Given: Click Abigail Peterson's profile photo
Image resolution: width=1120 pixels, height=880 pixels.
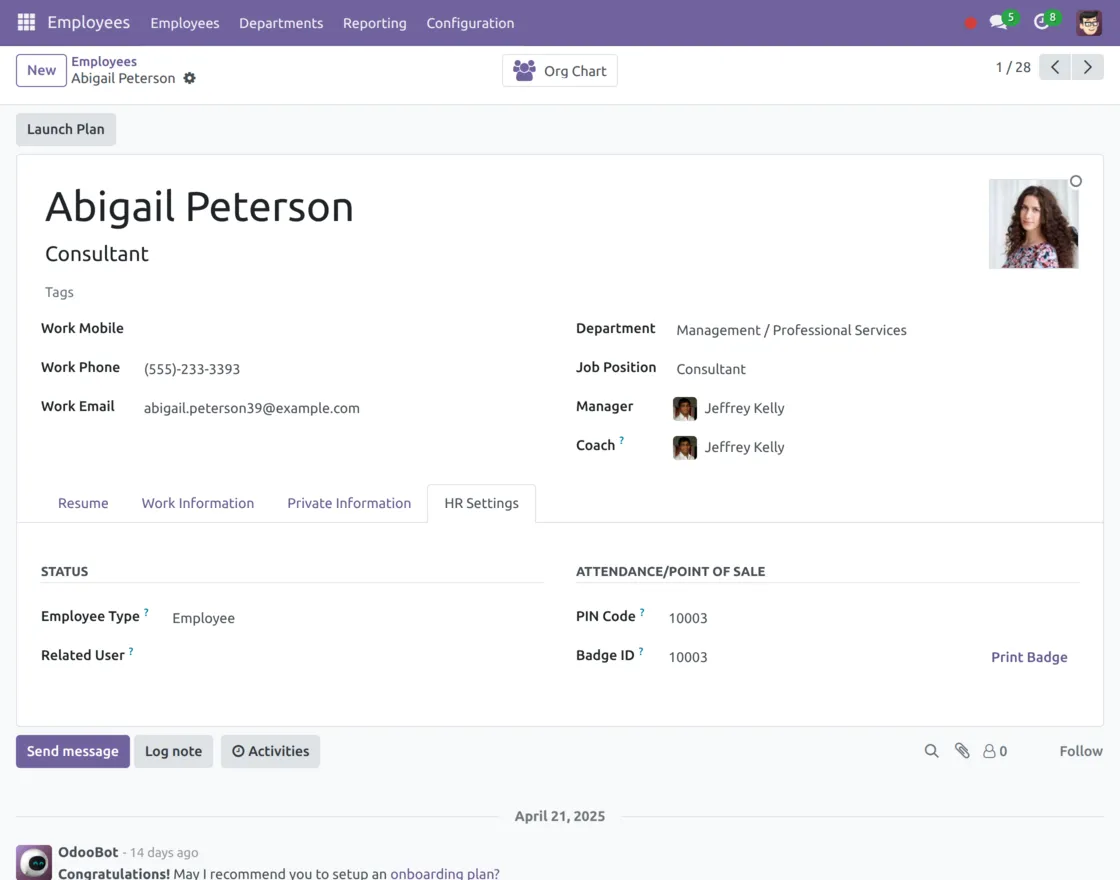Looking at the screenshot, I should click(x=1033, y=224).
